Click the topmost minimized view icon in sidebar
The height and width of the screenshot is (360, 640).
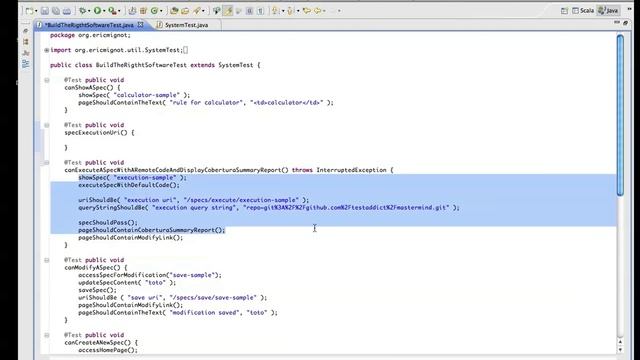[26, 31]
